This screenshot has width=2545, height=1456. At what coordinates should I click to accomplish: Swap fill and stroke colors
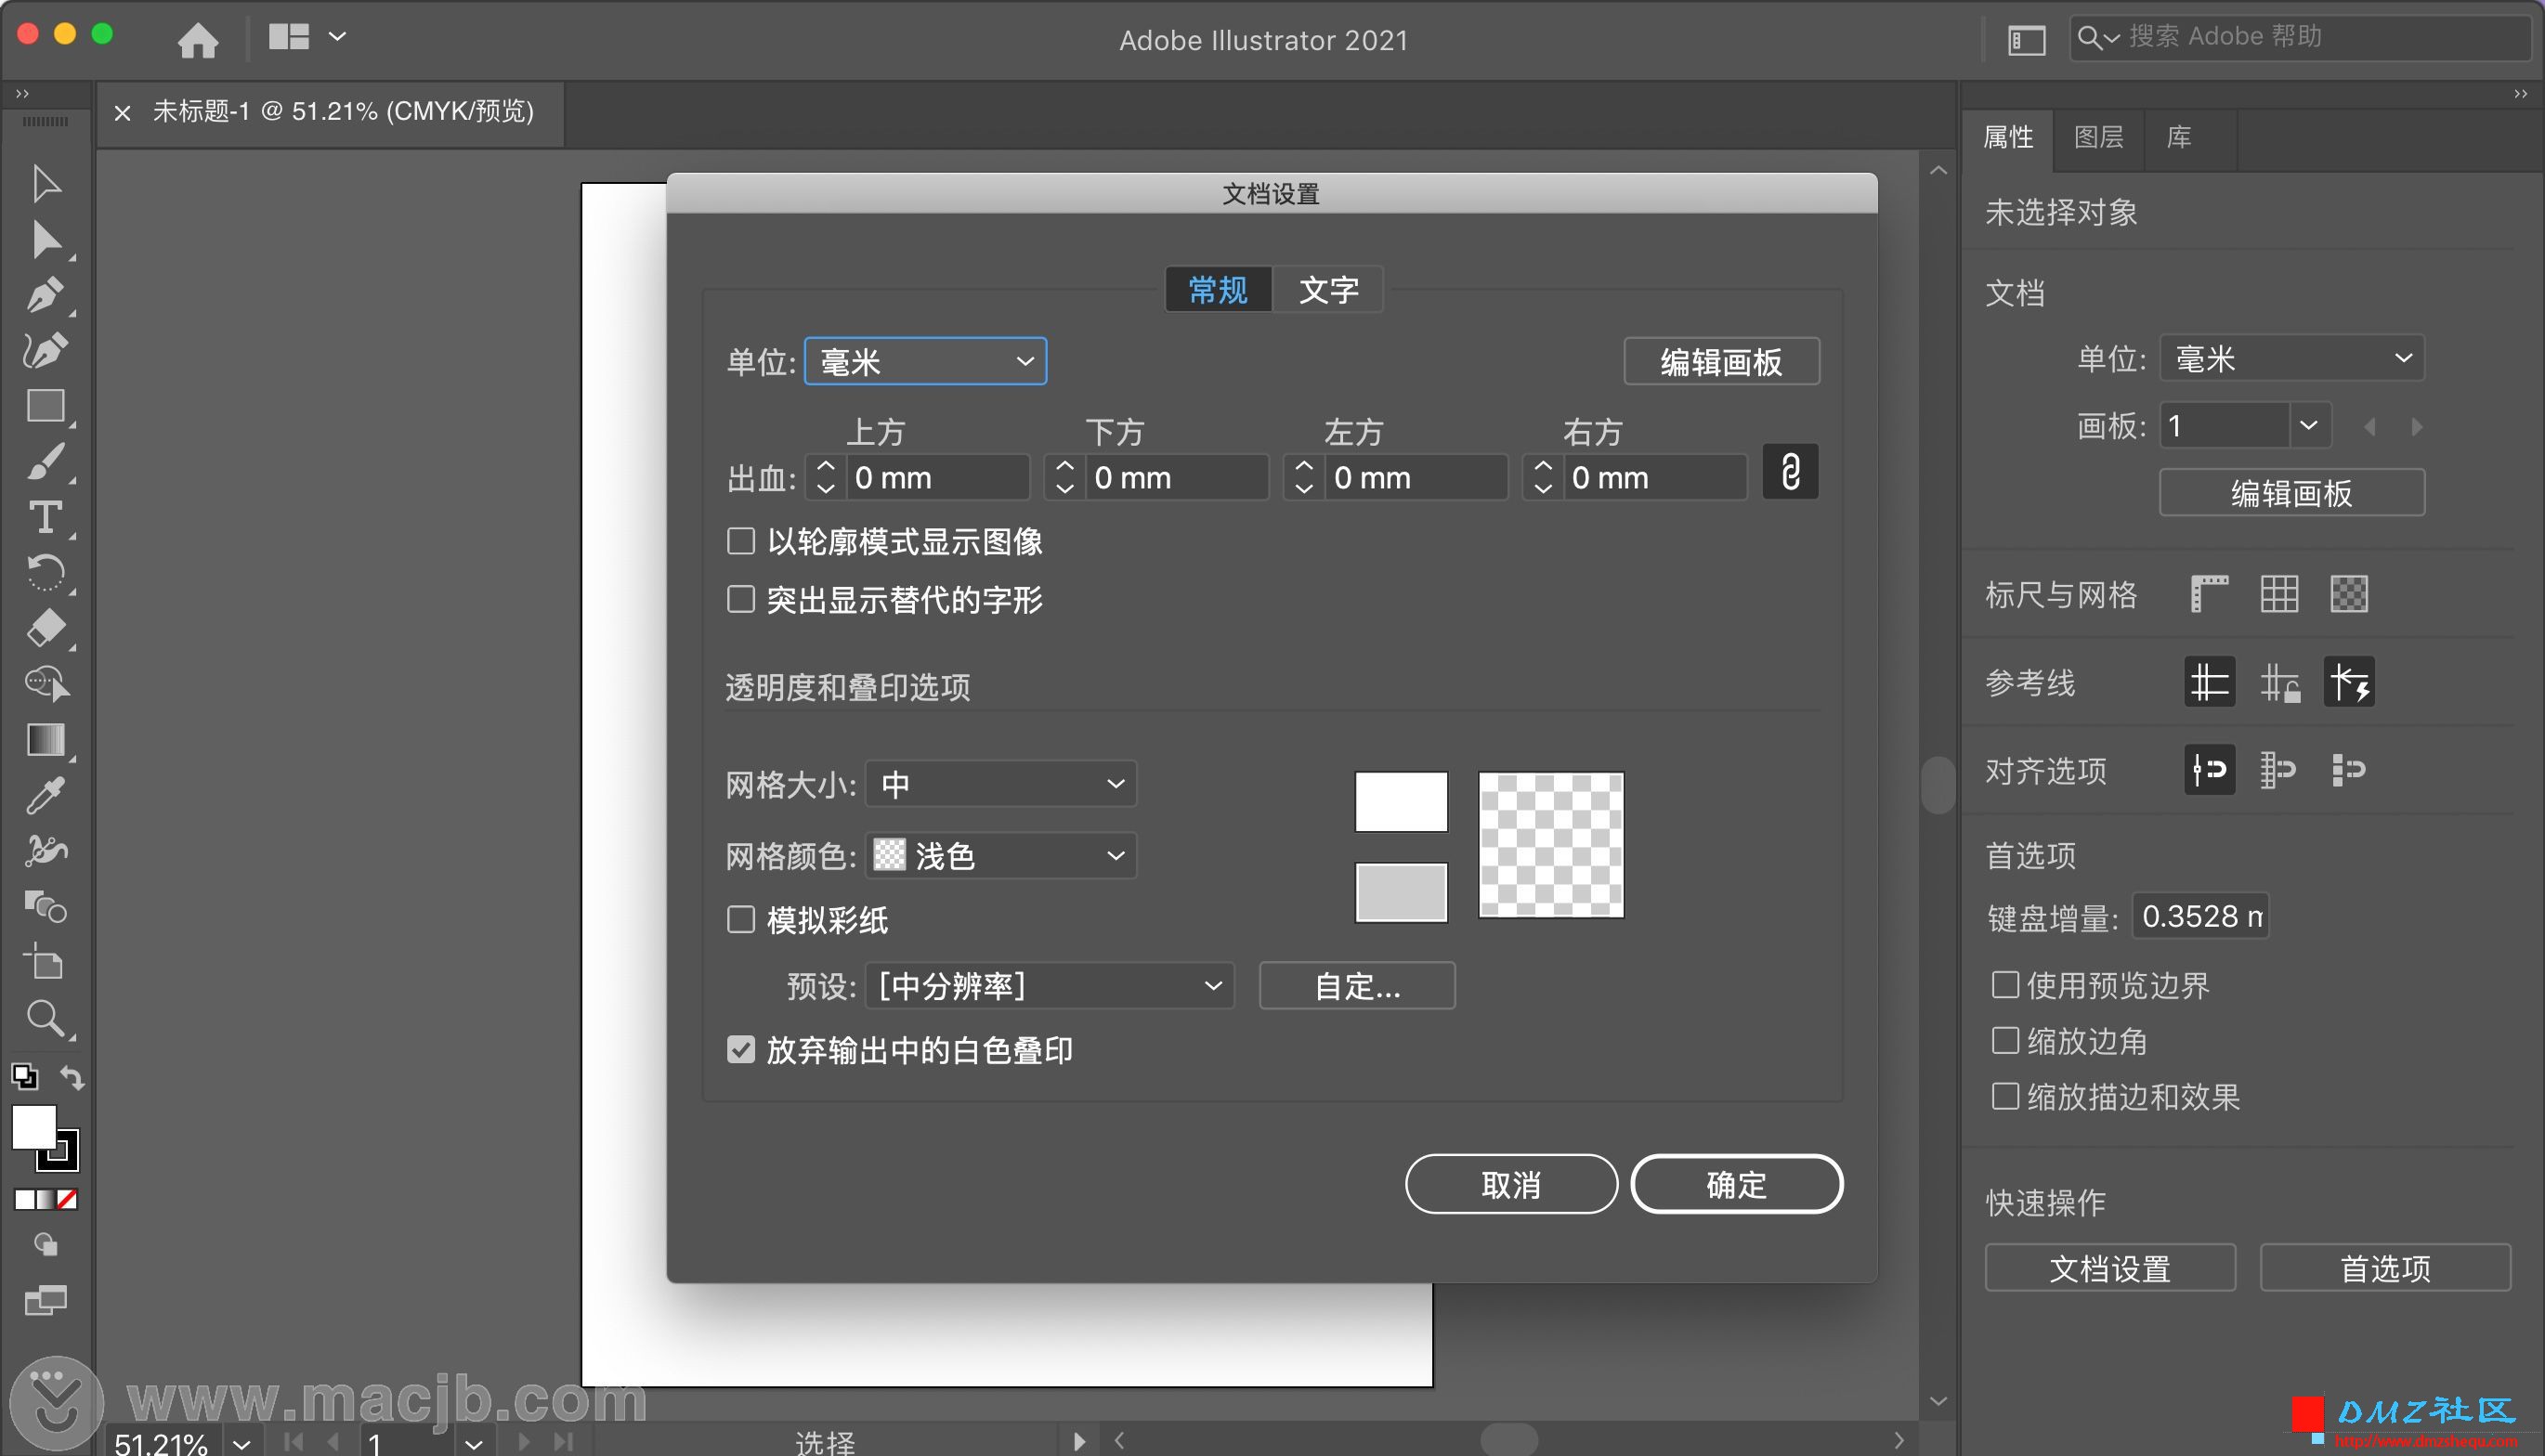72,1077
